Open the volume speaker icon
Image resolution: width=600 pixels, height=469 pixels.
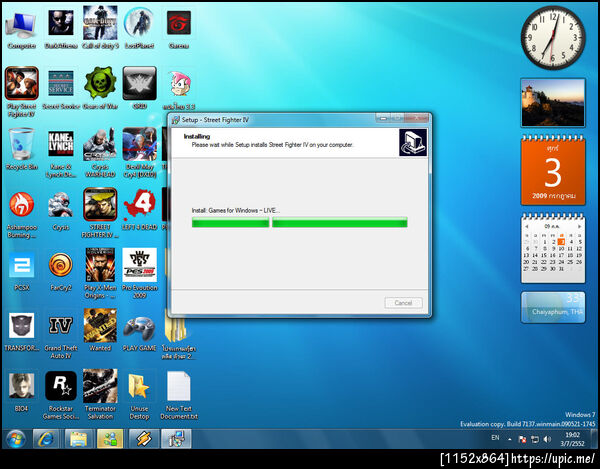coord(548,439)
